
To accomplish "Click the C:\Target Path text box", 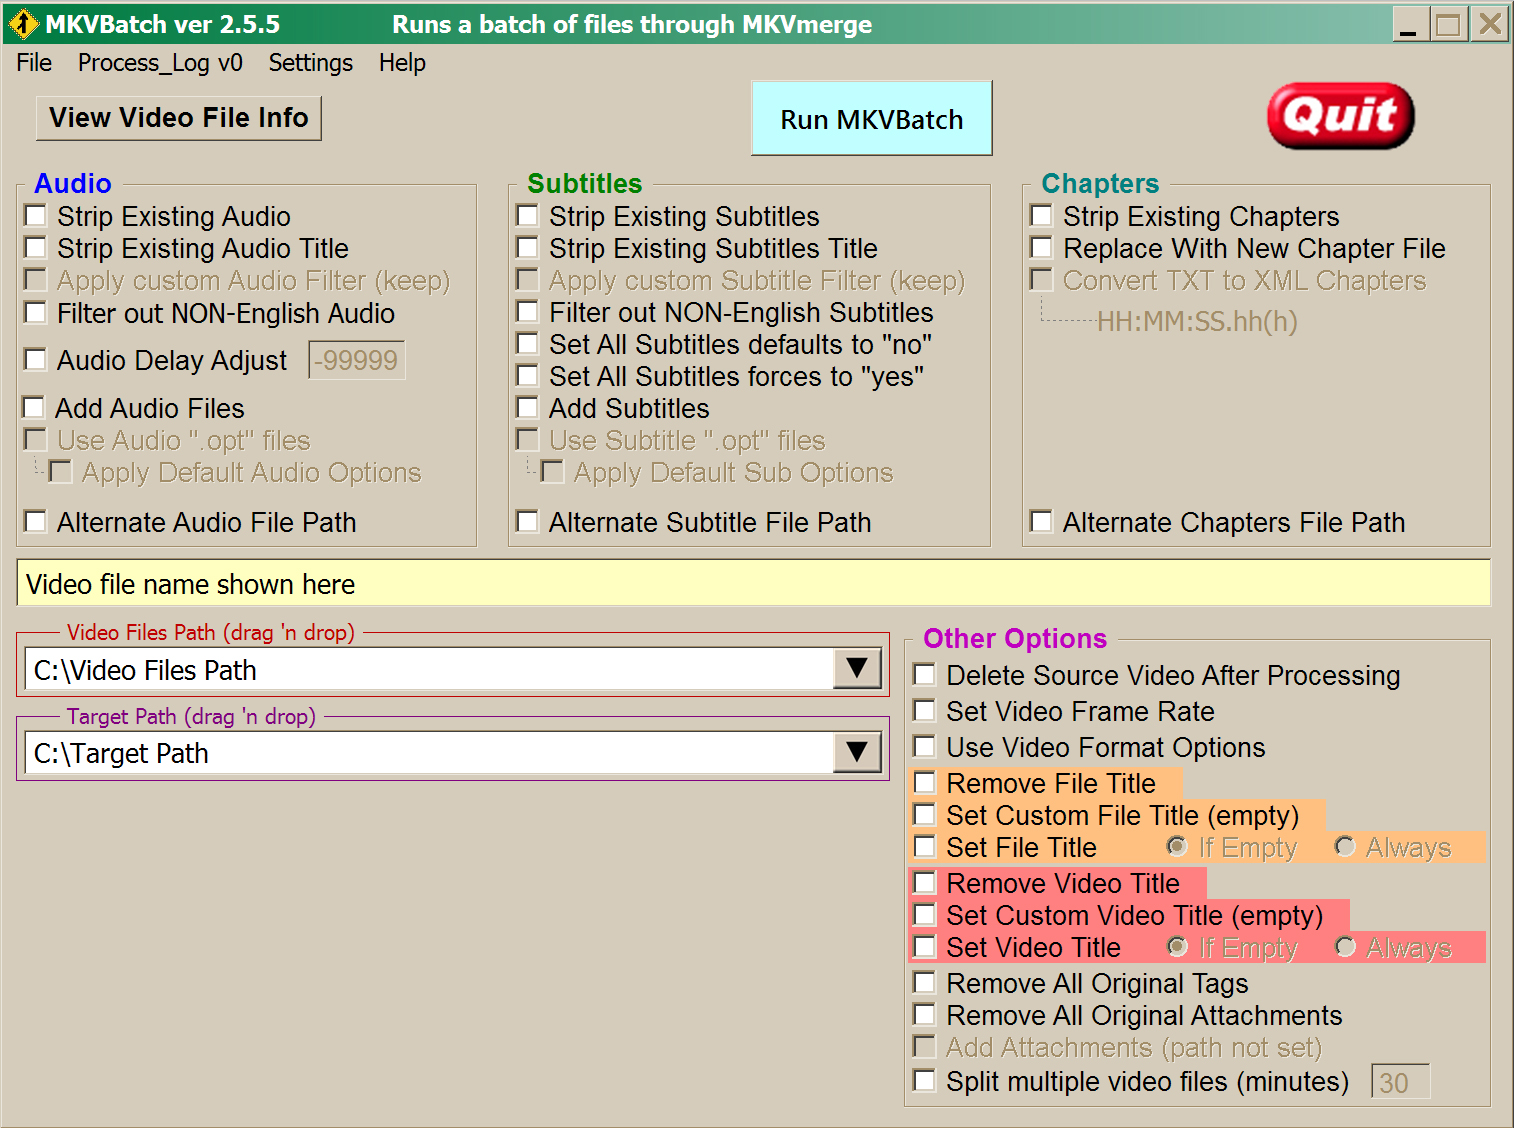I will coord(429,753).
